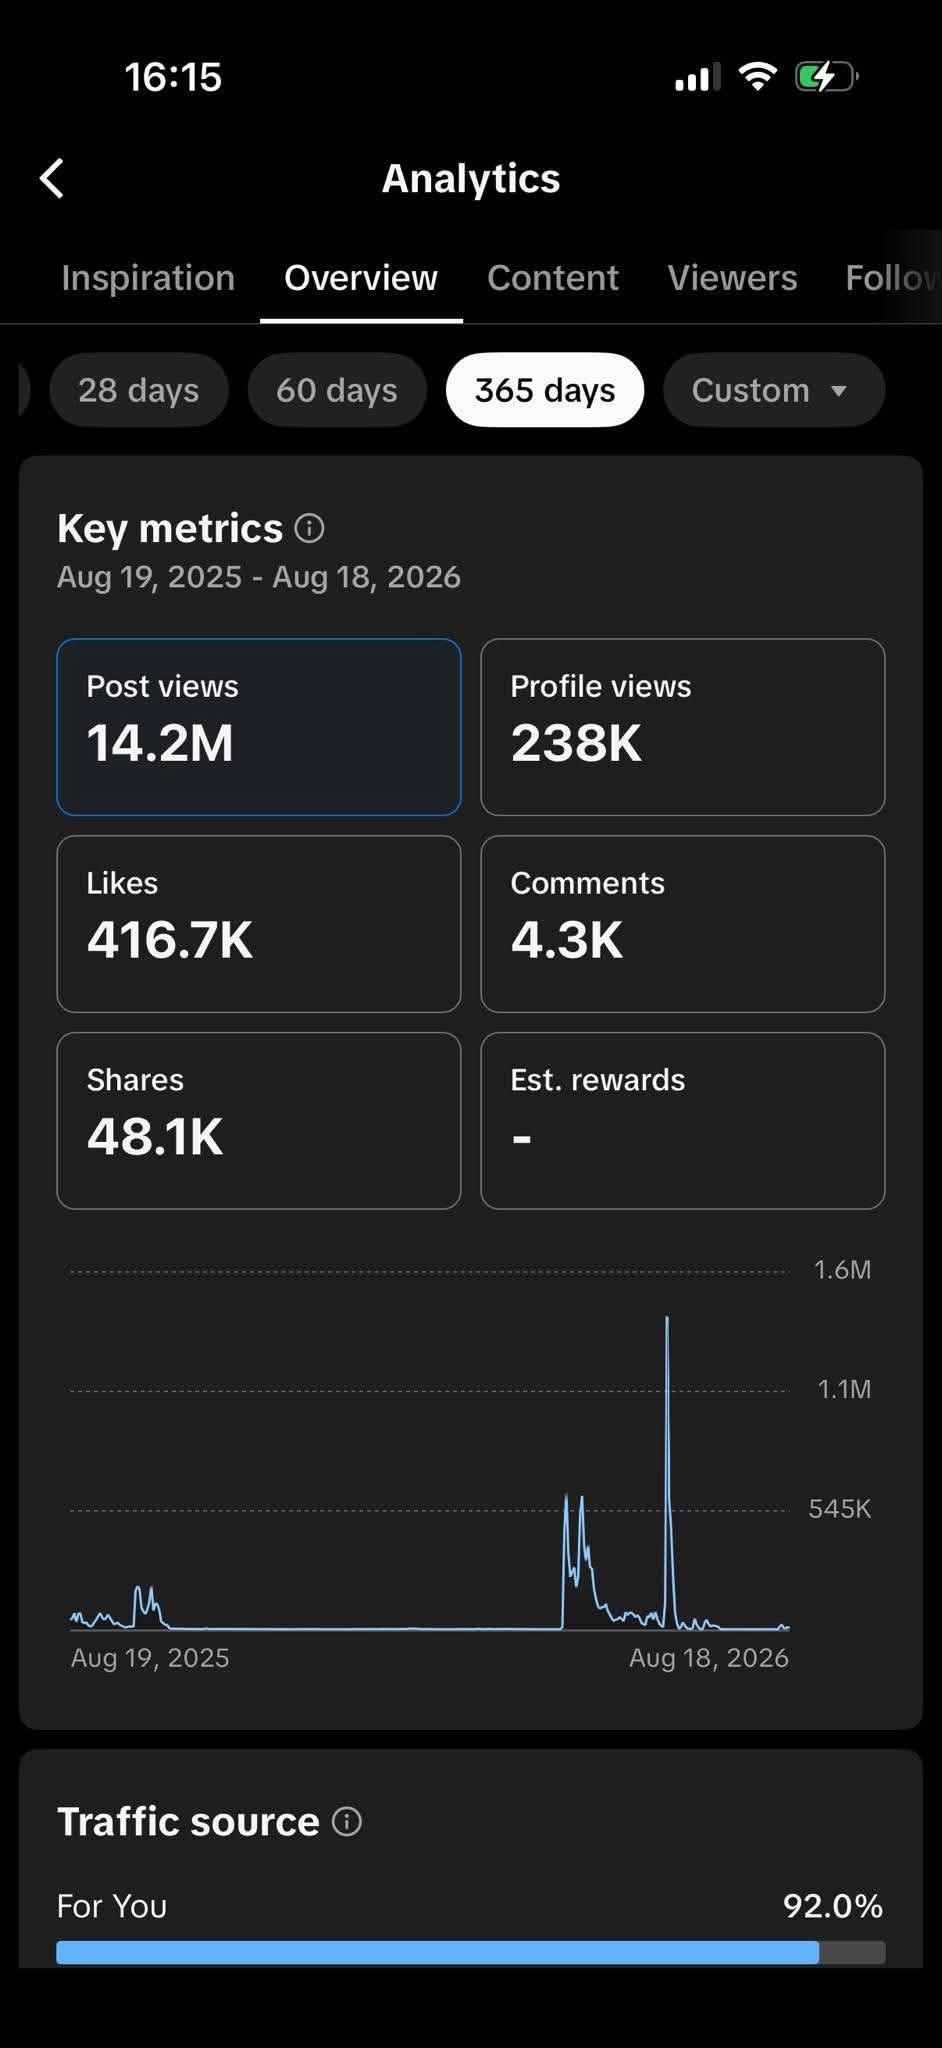The height and width of the screenshot is (2048, 942).
Task: Expand the Custom date dropdown
Action: tap(774, 390)
